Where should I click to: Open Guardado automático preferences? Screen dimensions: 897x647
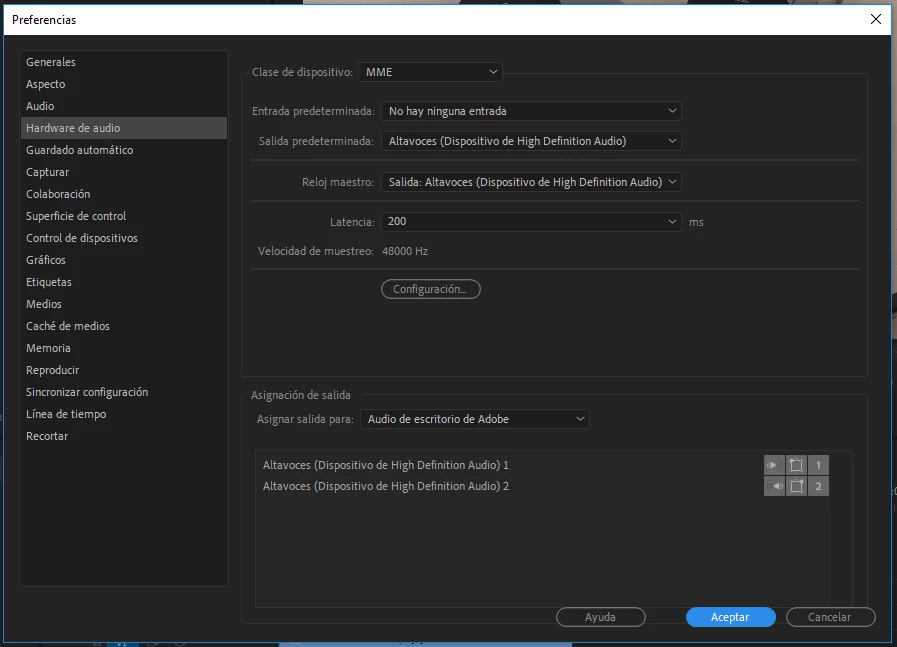[124, 150]
